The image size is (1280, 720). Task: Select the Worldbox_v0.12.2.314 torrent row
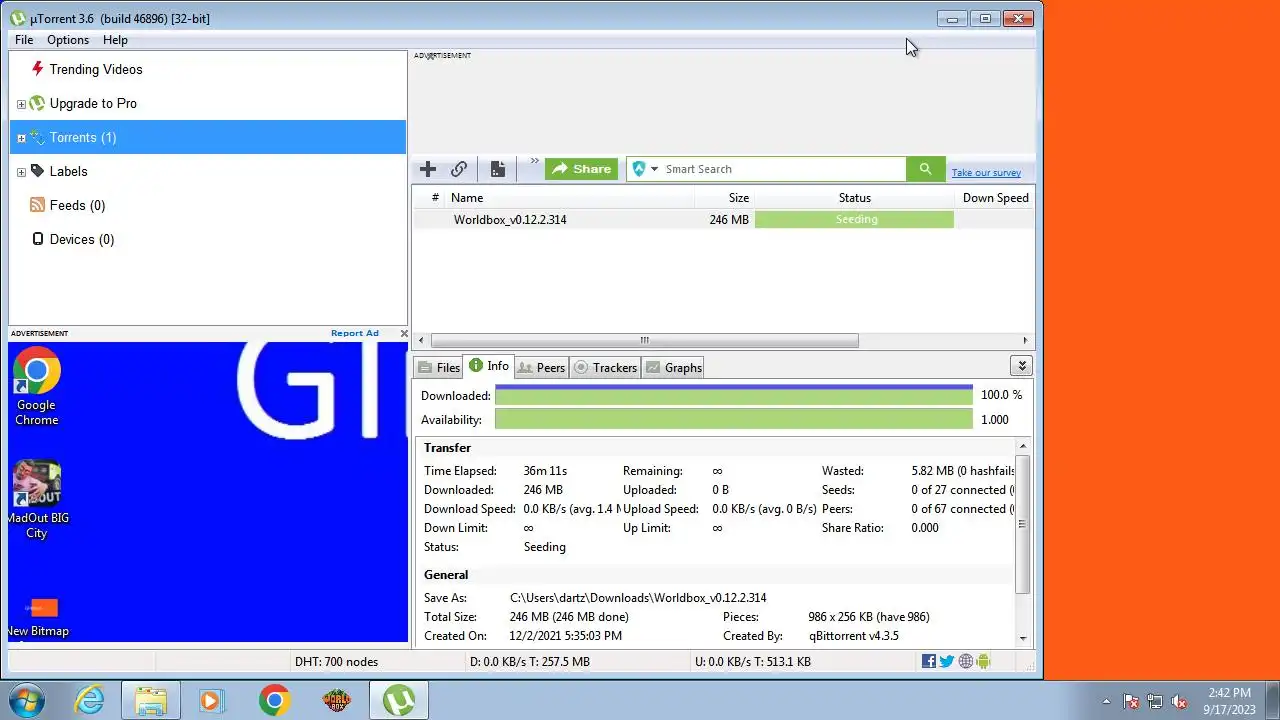point(724,219)
